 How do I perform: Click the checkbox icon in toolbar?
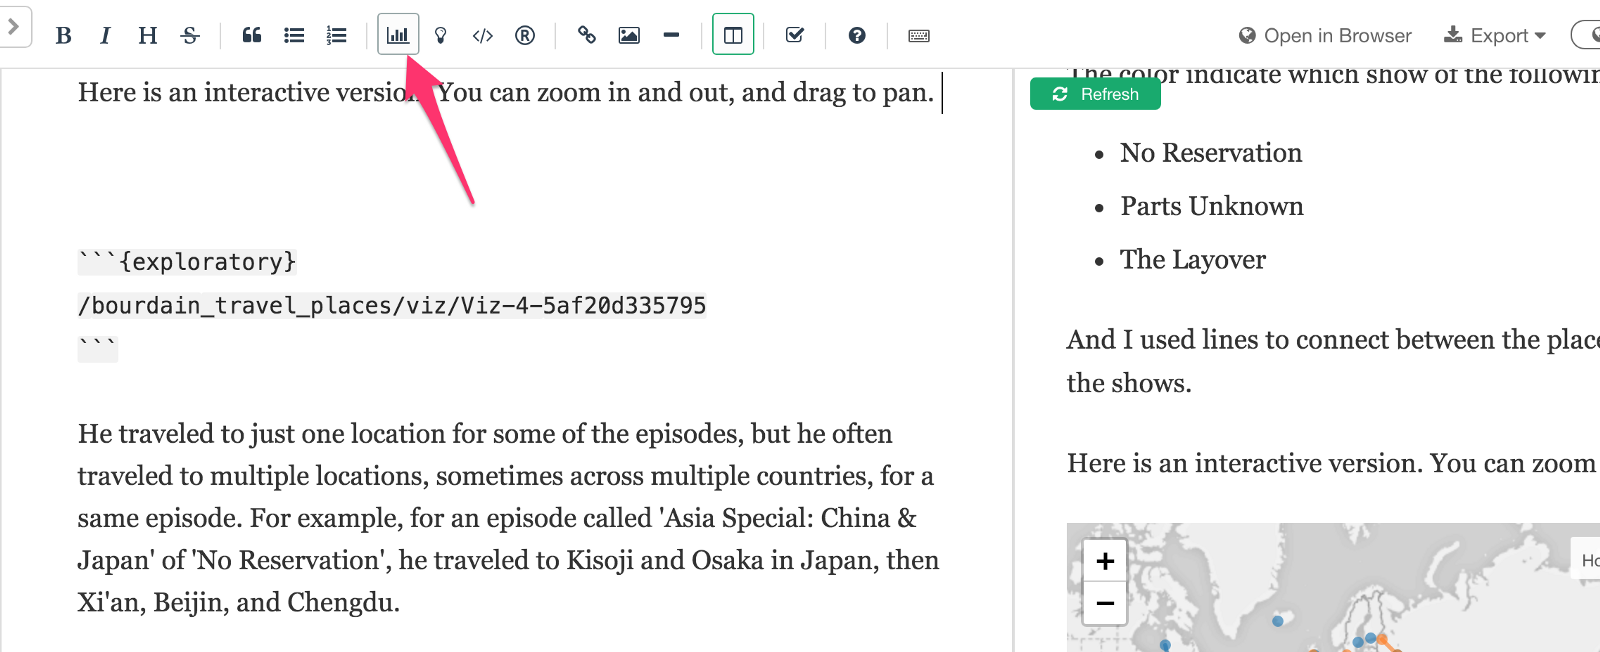coord(795,36)
